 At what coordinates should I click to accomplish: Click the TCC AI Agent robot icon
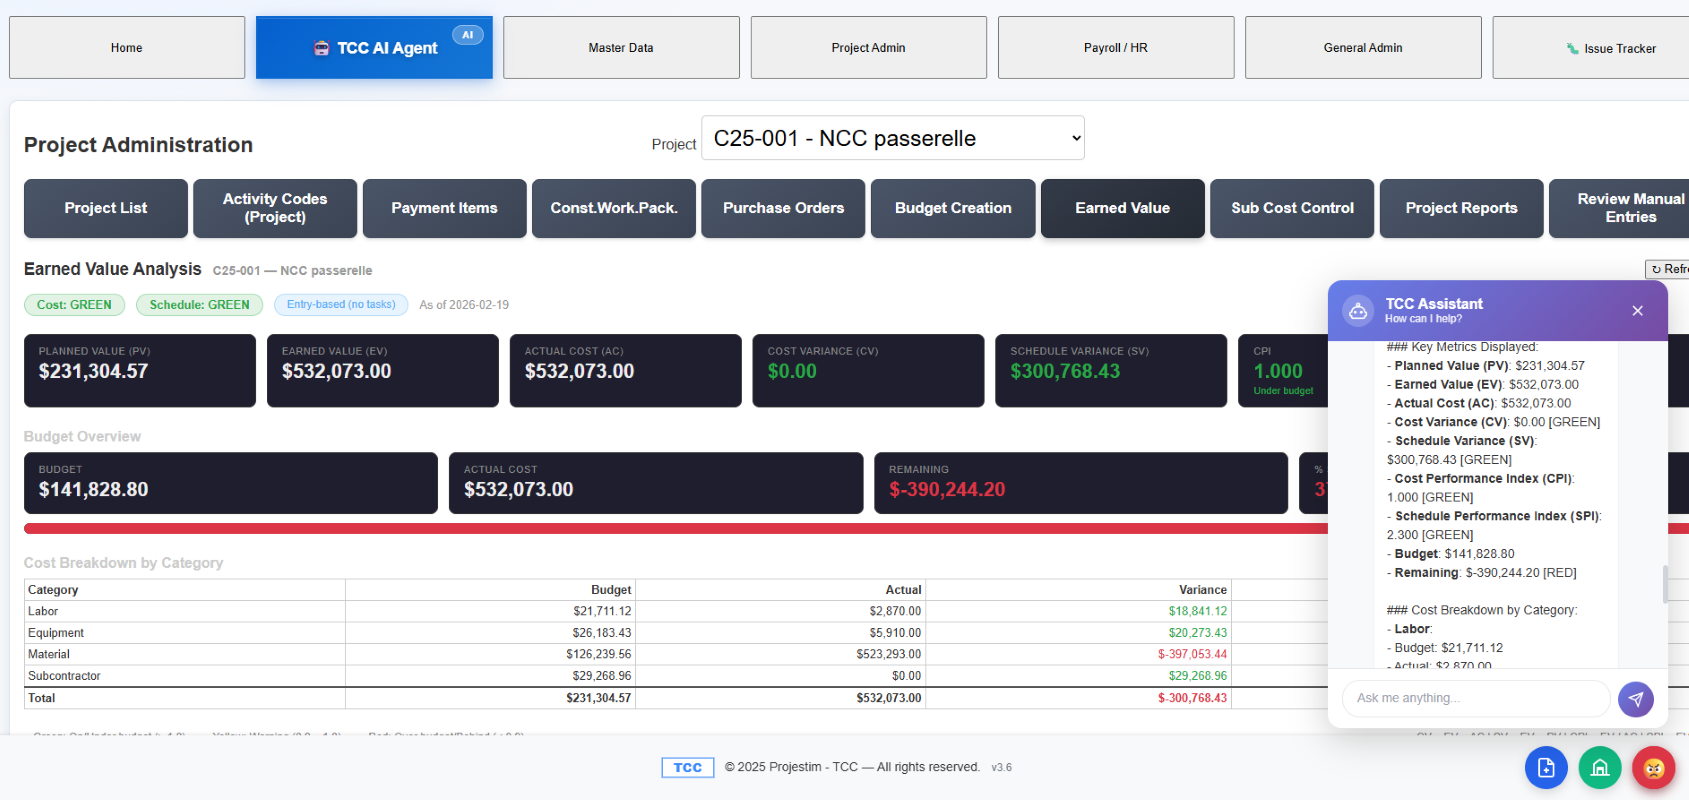point(321,48)
